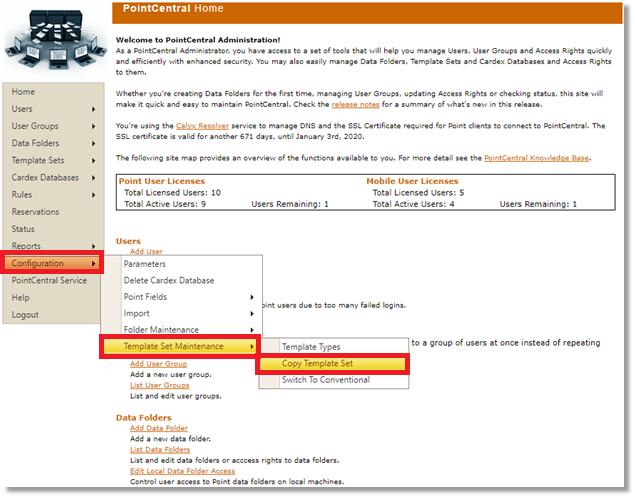Expand the Data Folders submenu arrow
Screen dimensions: 635x498
[x=94, y=144]
